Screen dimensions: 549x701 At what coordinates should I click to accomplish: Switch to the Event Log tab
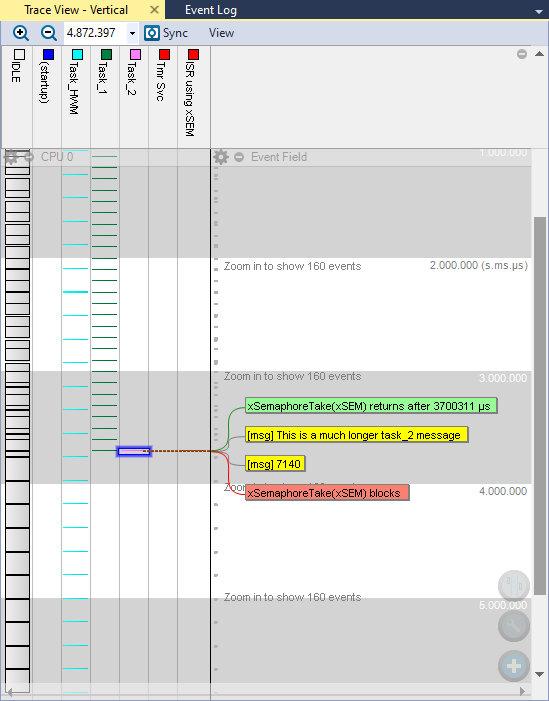pos(211,10)
